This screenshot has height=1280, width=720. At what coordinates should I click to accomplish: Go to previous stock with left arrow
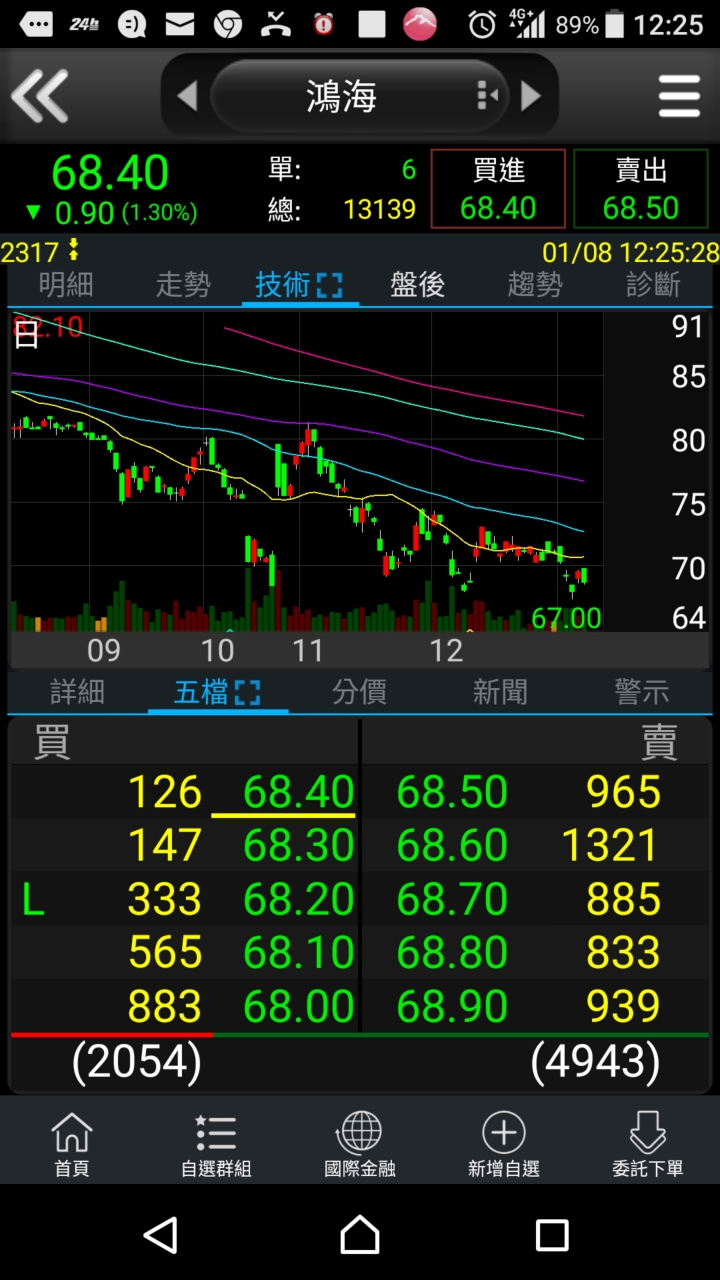(187, 96)
